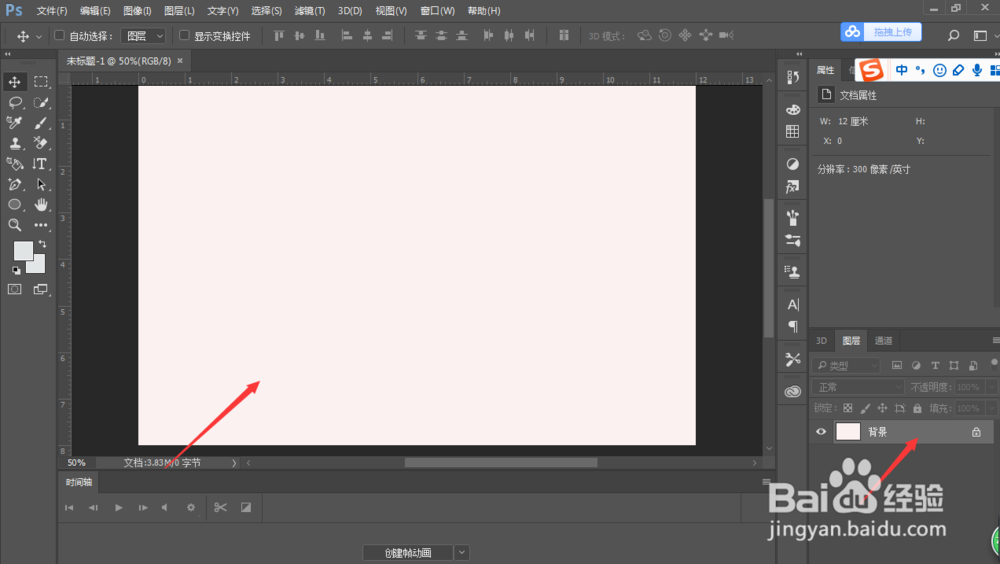This screenshot has width=1000, height=564.
Task: Open the Move tool preset picker arrow
Action: (x=38, y=36)
